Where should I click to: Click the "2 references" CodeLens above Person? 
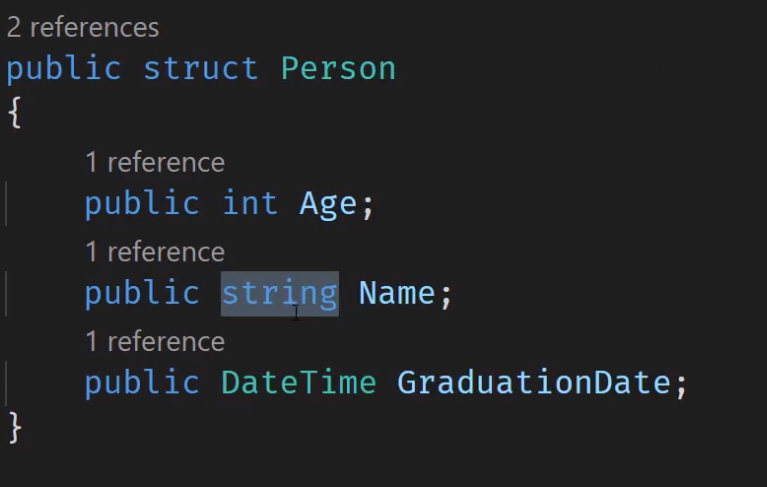pos(83,27)
